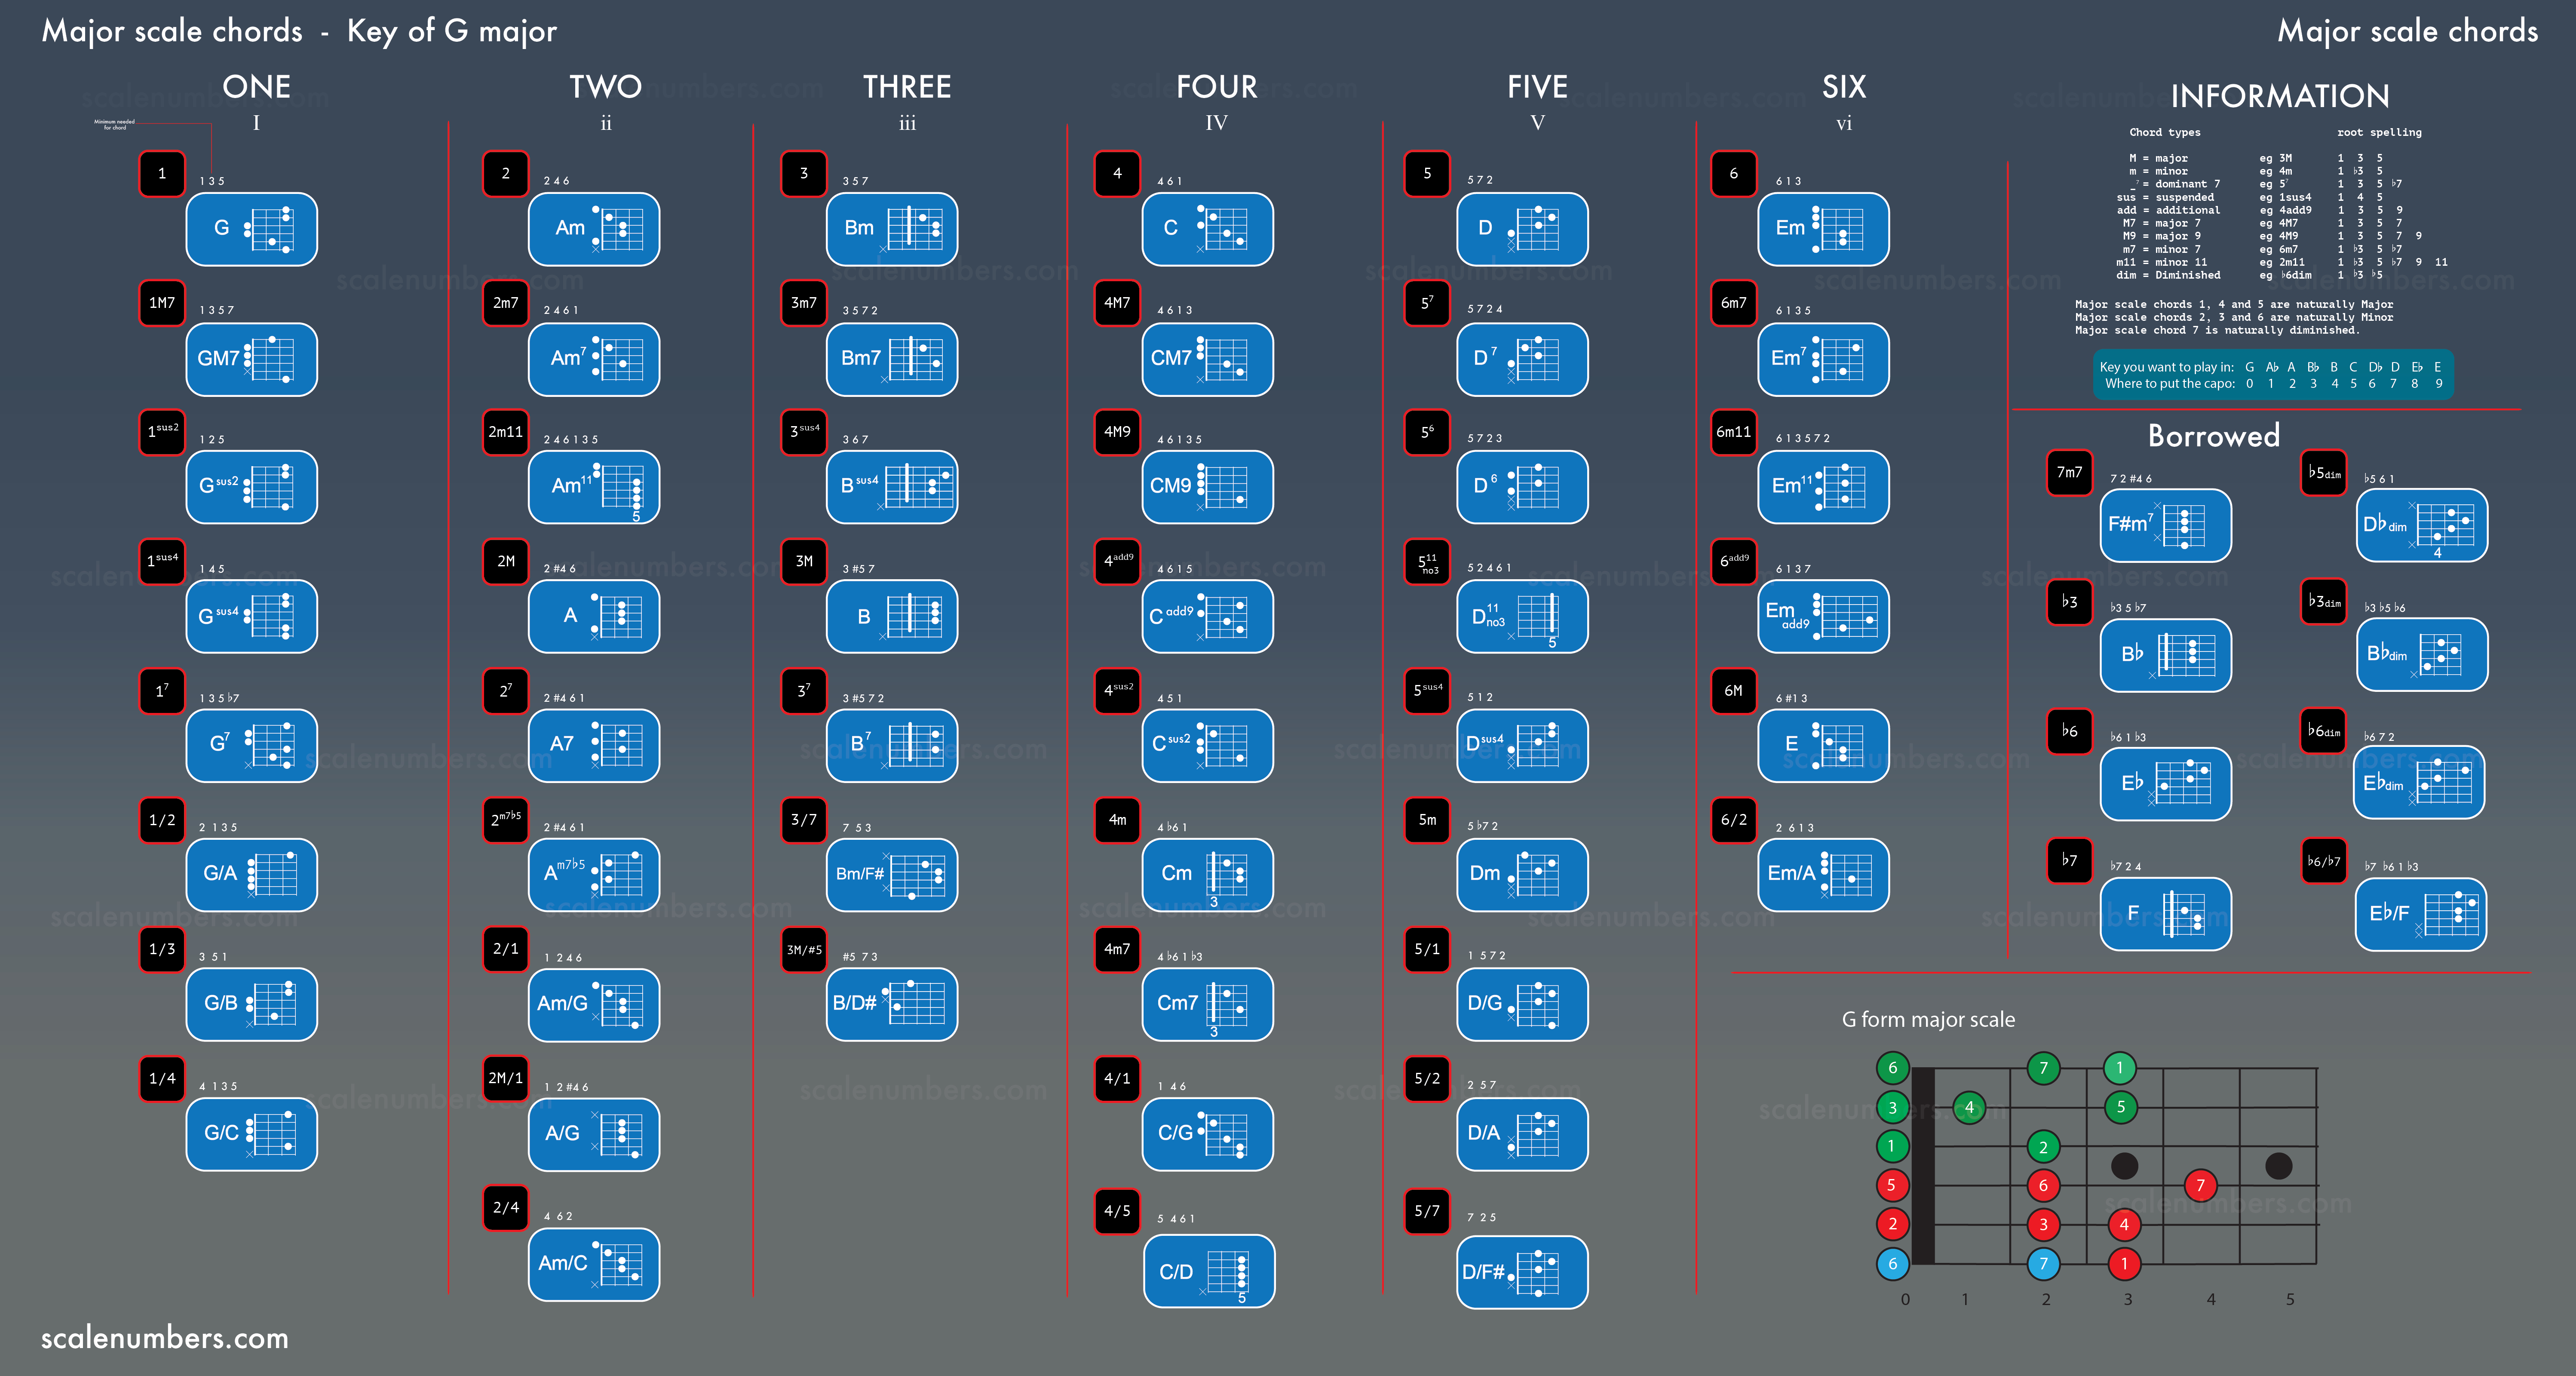Click the 'root spelling' heading
The height and width of the screenshot is (1376, 2576).
pos(2379,132)
